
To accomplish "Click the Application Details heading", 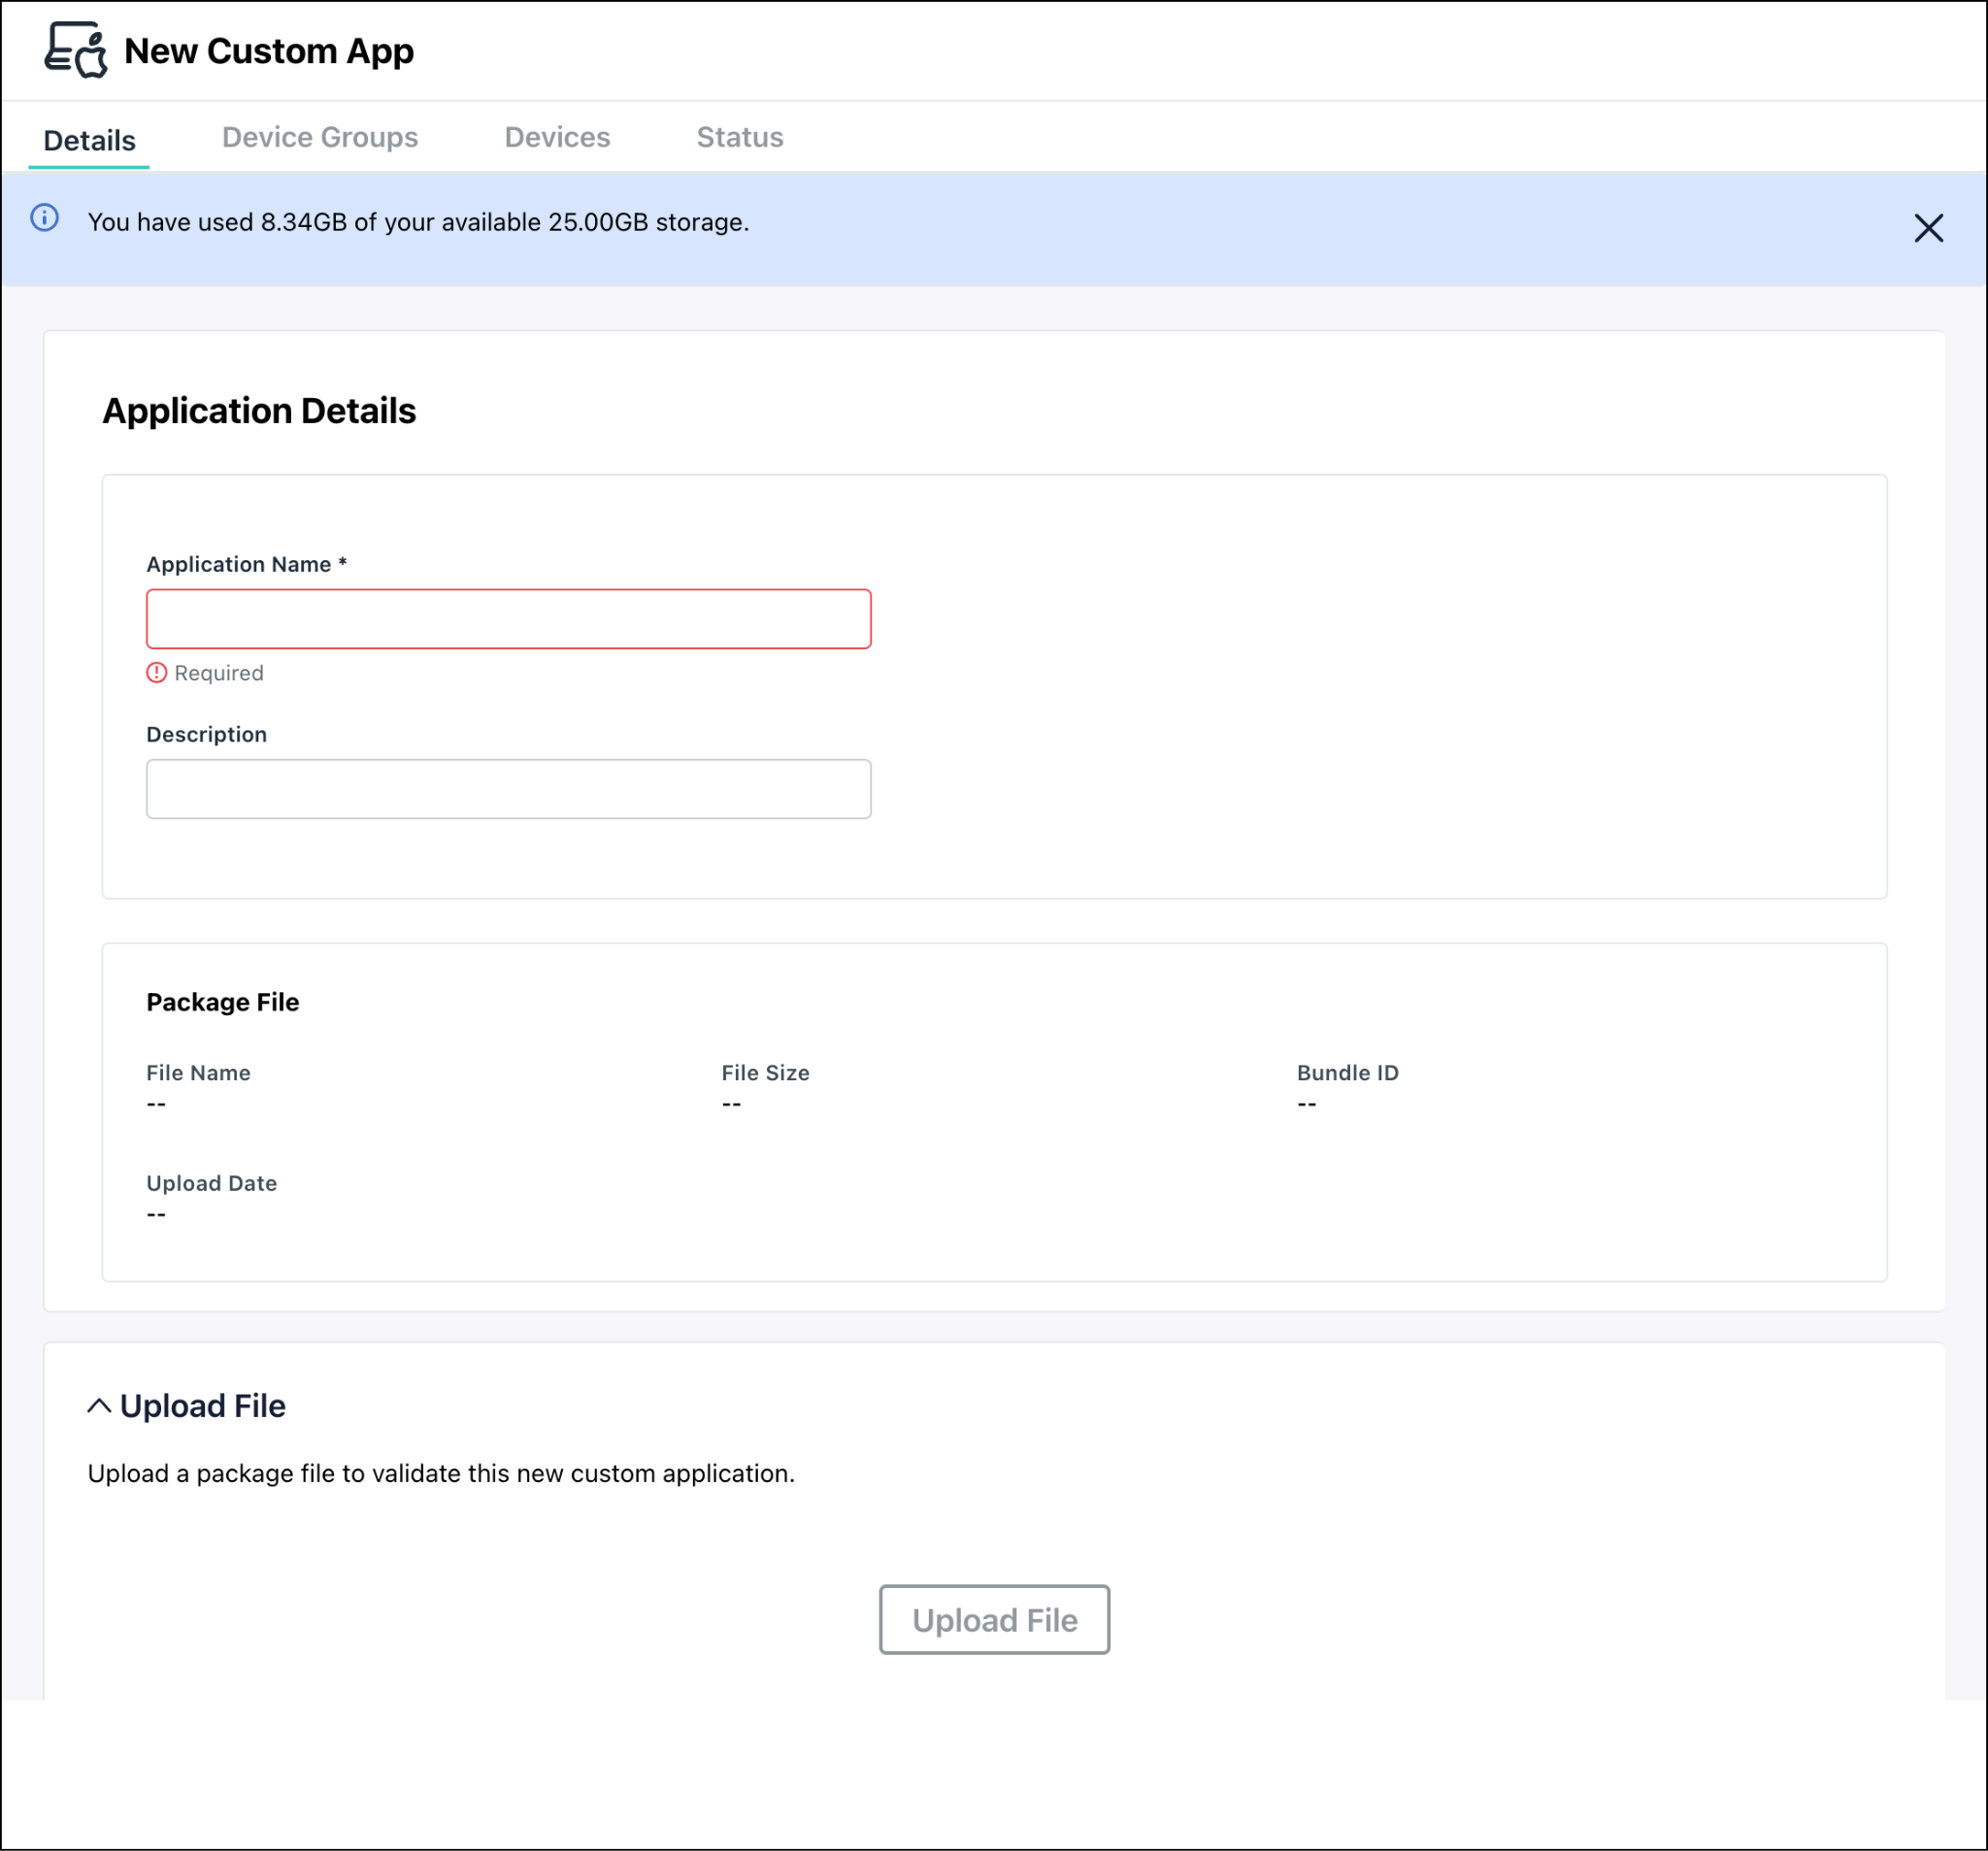I will click(x=259, y=411).
